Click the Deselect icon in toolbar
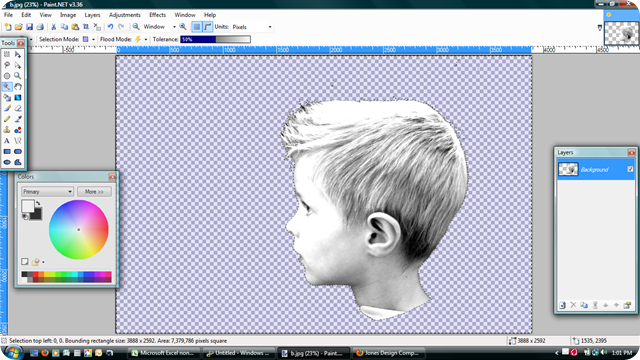Viewport: 640px width, 360px height. tap(97, 27)
